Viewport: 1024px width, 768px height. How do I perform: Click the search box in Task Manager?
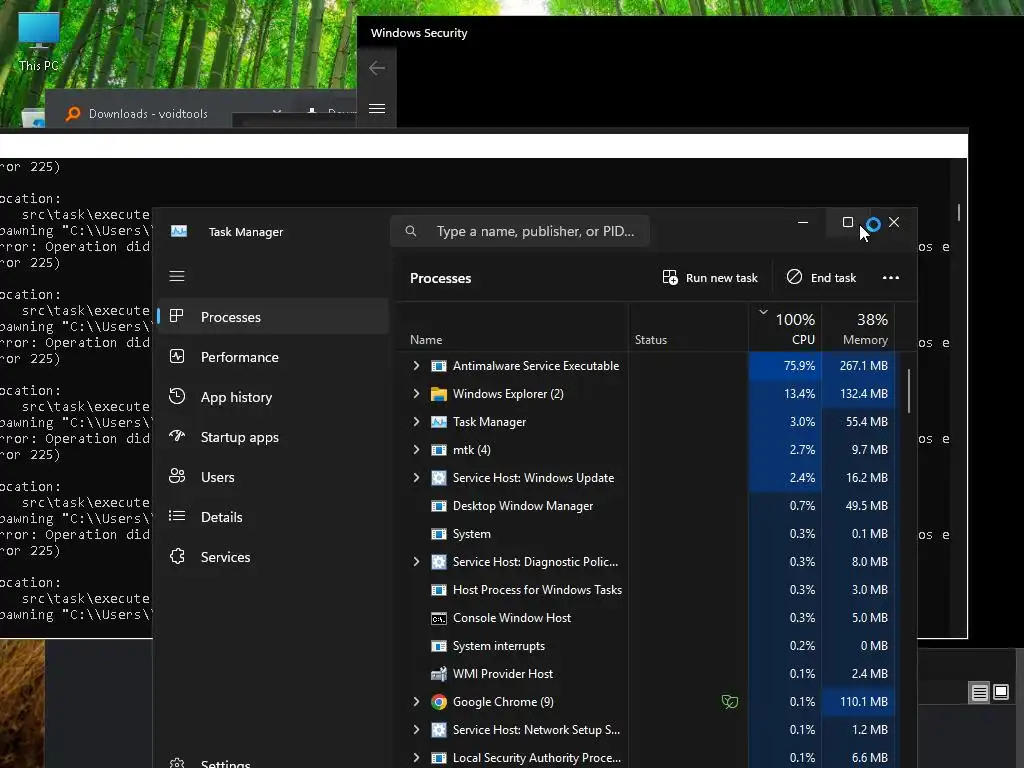pyautogui.click(x=520, y=231)
